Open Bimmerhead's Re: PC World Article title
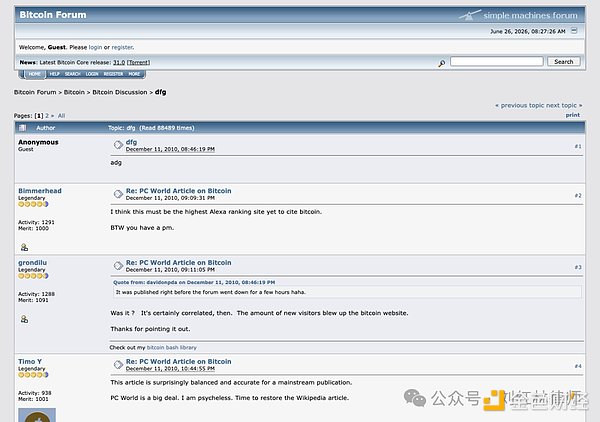Image resolution: width=600 pixels, height=422 pixels. (179, 191)
